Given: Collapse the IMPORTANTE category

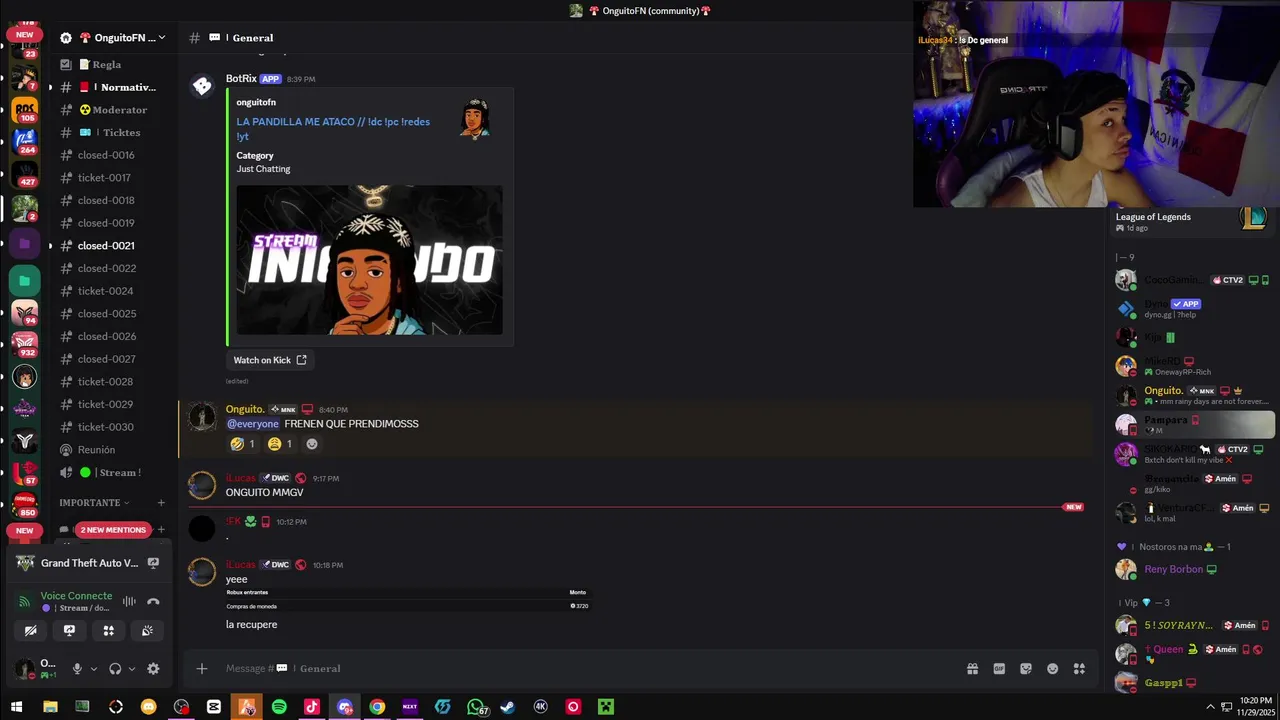Looking at the screenshot, I should coord(95,502).
